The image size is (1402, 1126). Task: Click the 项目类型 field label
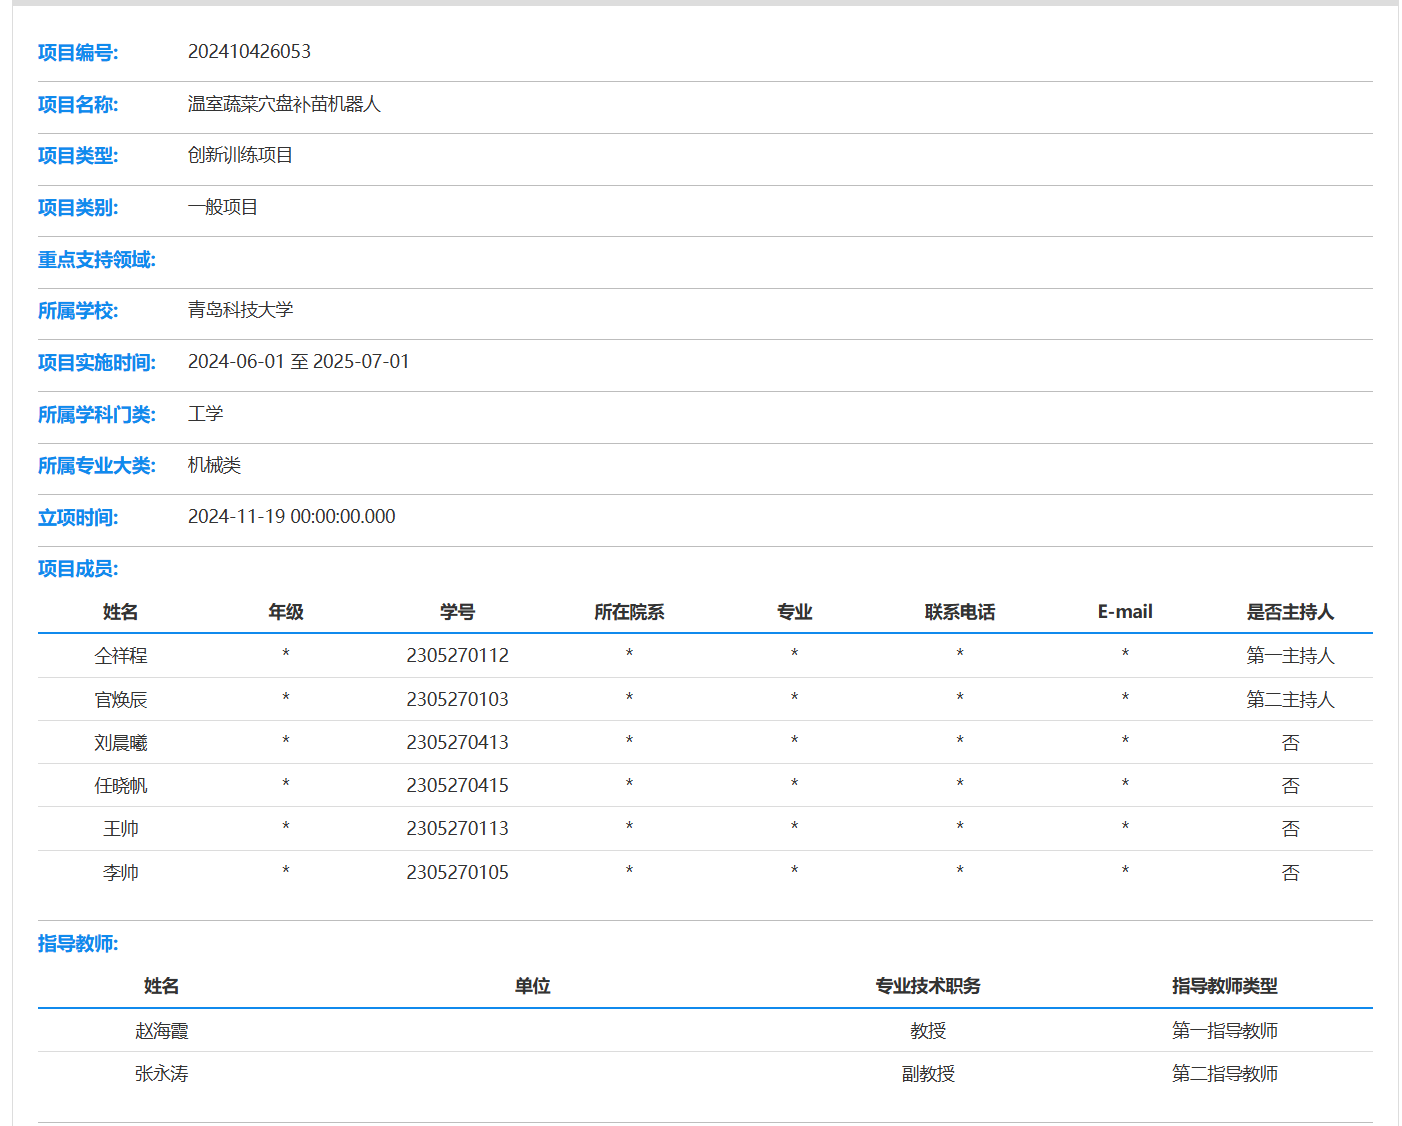[78, 156]
